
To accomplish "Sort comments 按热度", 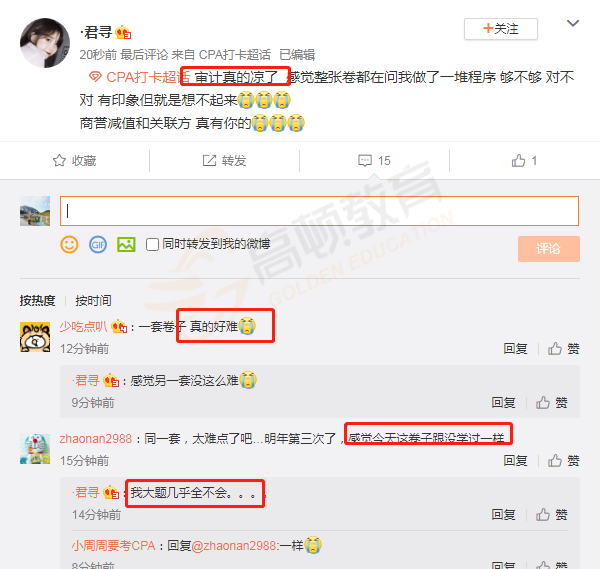I will (x=38, y=301).
